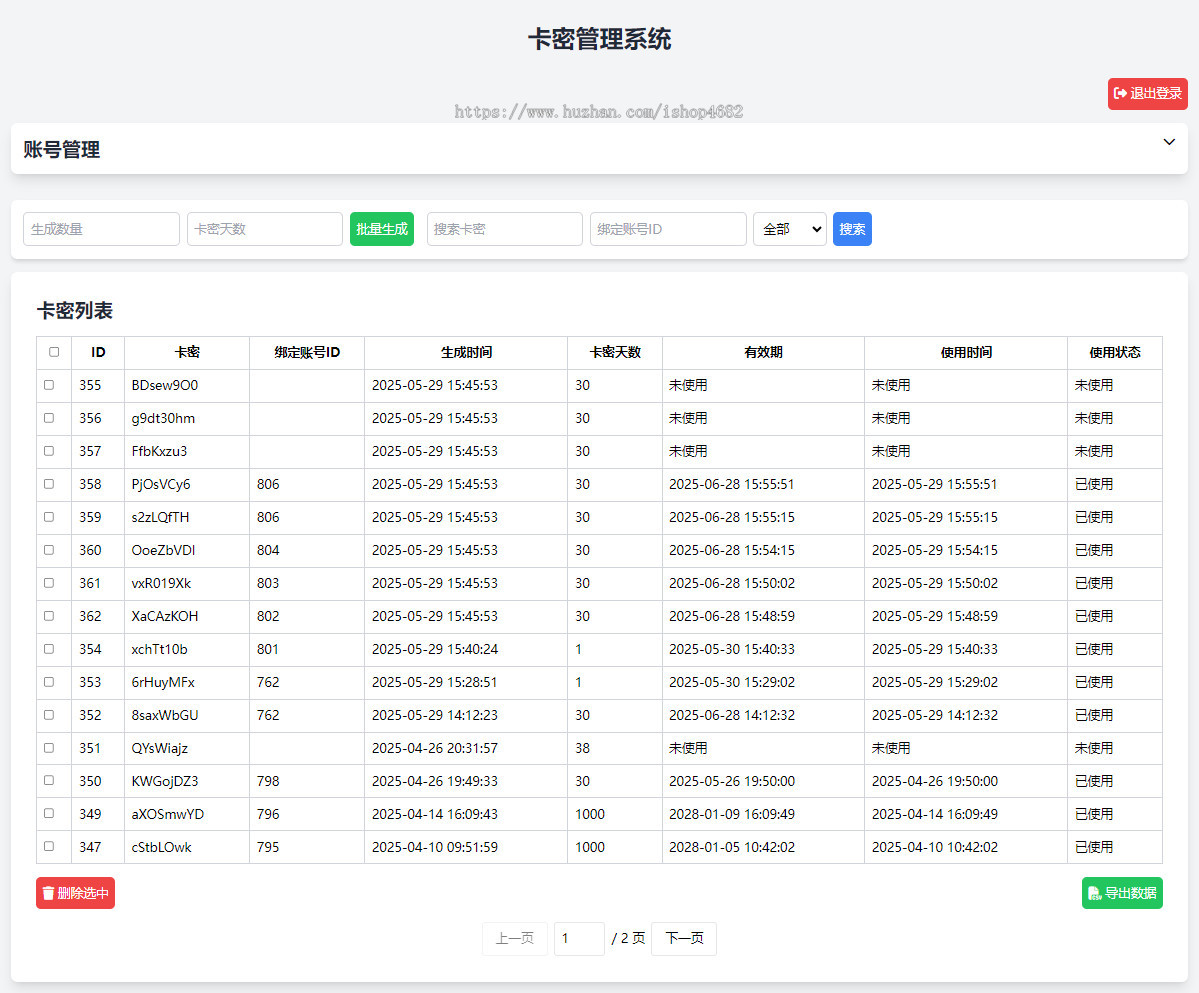This screenshot has width=1199, height=993.
Task: Click the 卡密 column header
Action: (x=187, y=352)
